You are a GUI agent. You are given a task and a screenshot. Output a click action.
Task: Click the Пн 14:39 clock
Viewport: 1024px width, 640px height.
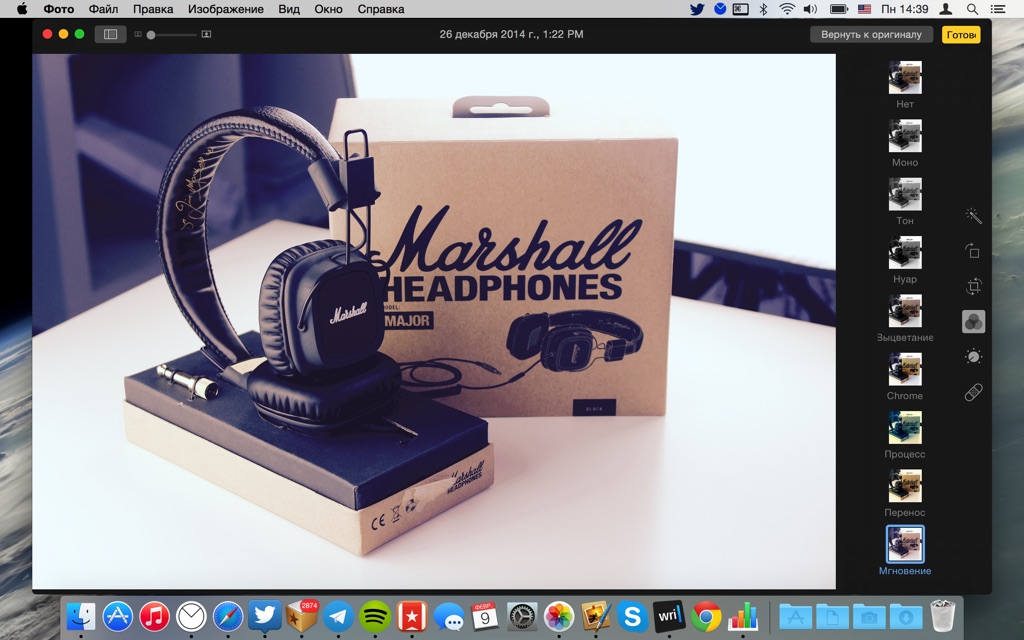[904, 9]
